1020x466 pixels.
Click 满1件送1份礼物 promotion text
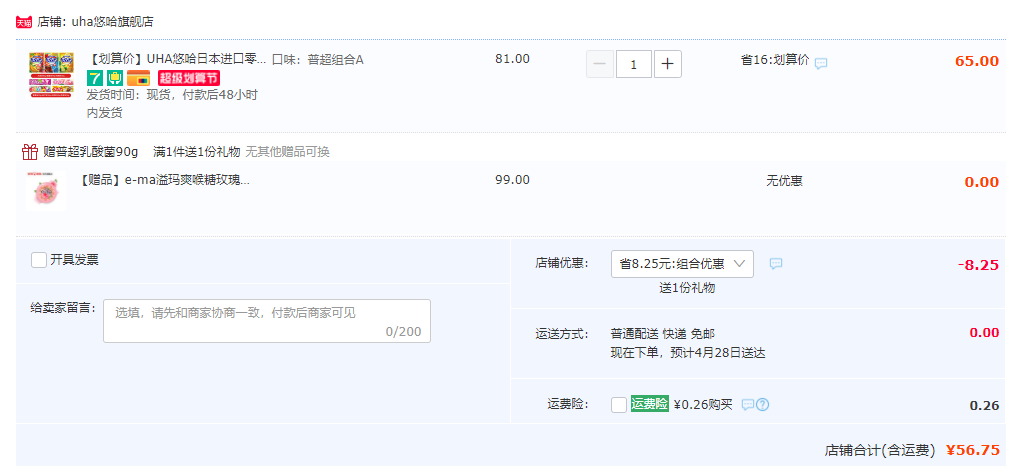pos(197,152)
